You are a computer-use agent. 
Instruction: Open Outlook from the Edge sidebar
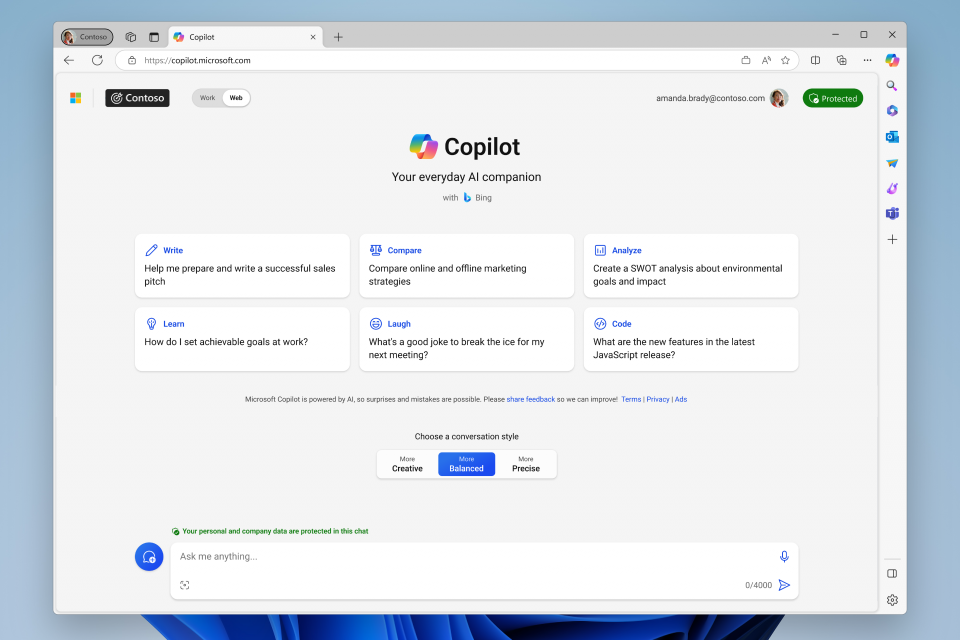(x=892, y=136)
